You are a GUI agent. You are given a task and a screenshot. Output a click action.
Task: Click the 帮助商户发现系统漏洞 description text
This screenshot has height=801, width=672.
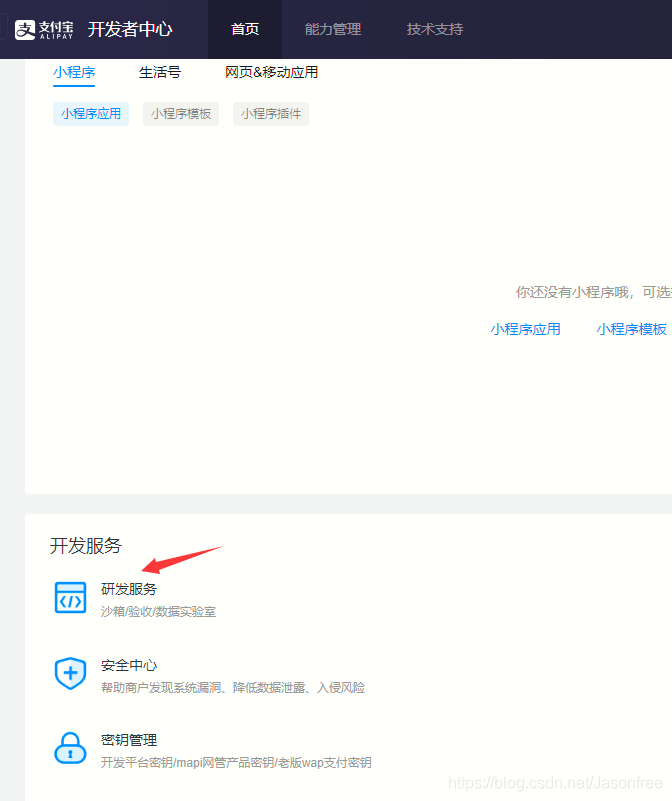tap(233, 688)
